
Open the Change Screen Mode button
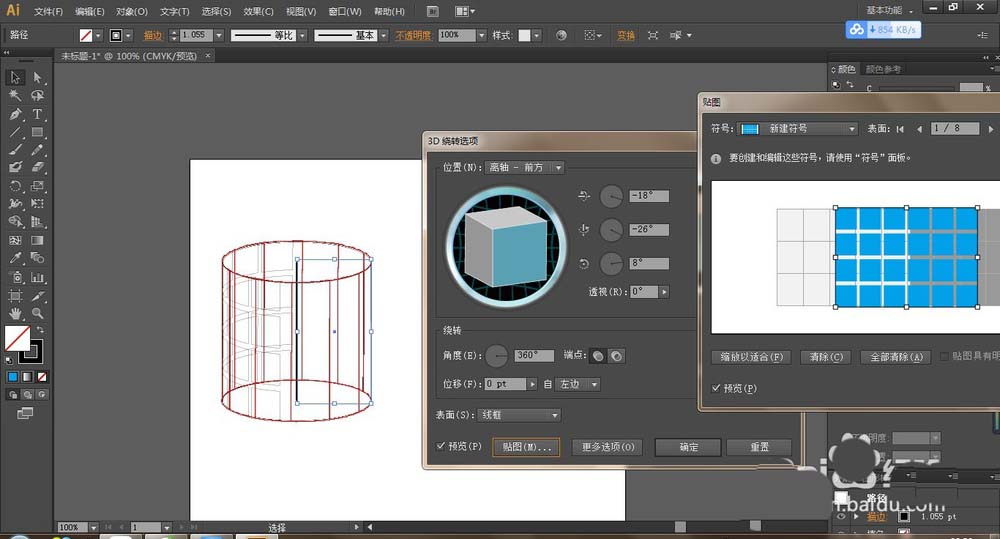click(25, 413)
